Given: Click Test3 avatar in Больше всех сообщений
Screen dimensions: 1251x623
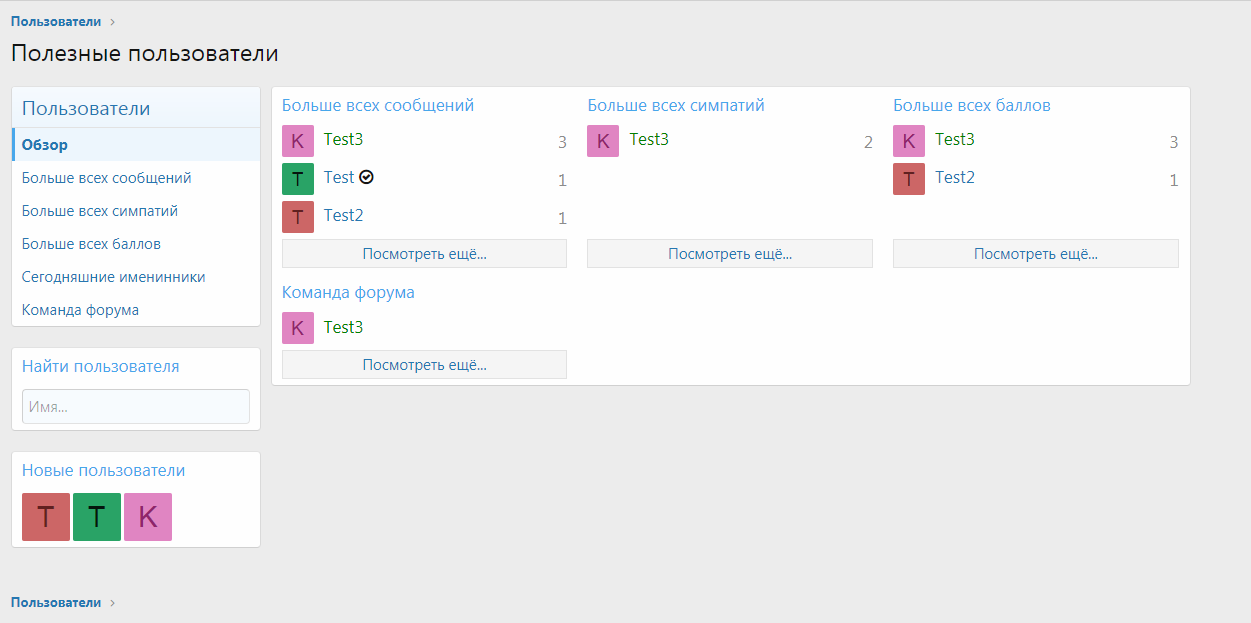Looking at the screenshot, I should (x=297, y=141).
